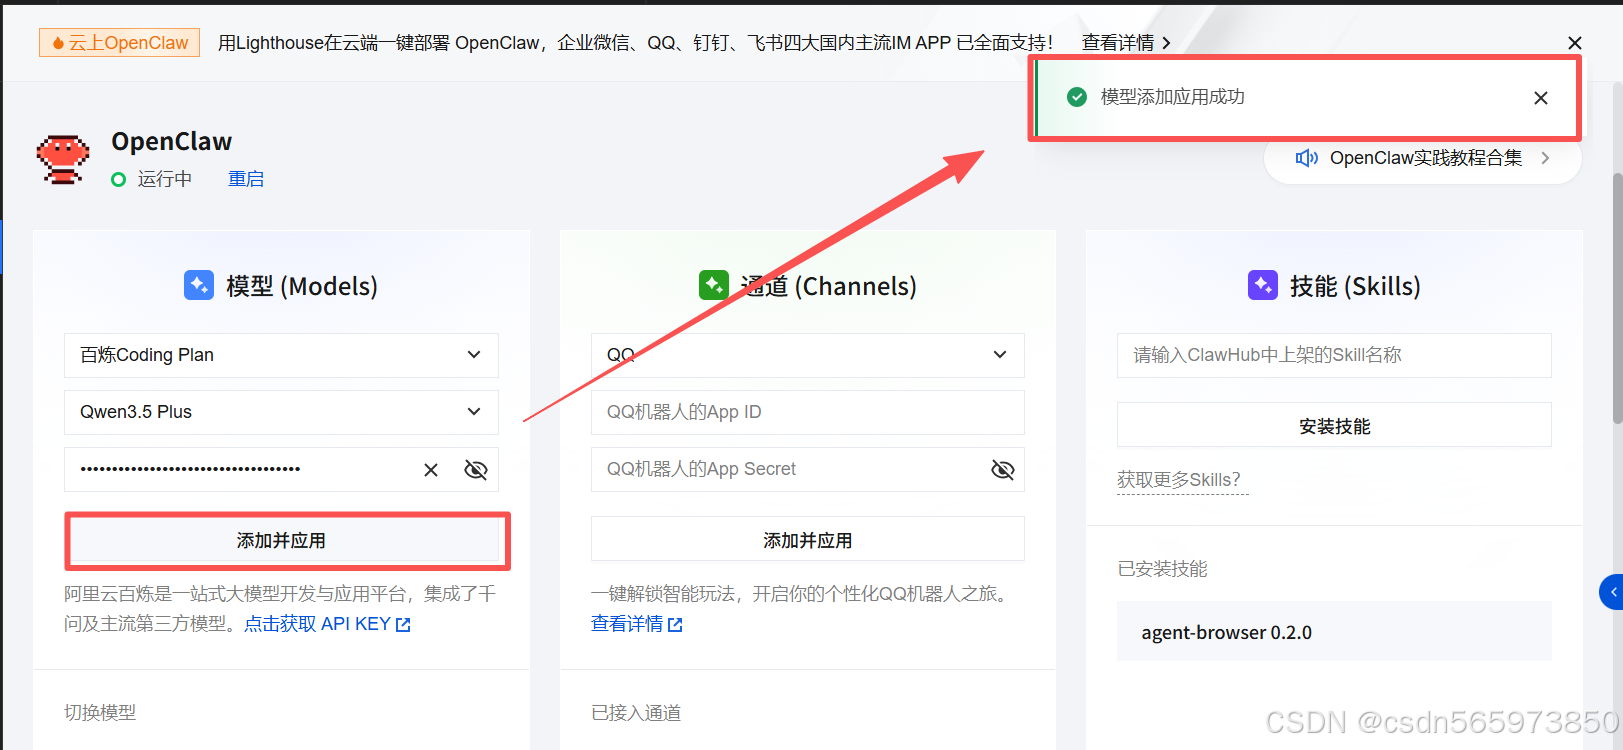Select the agent-browser 0.2.0 installed skill
1623x750 pixels.
[x=1334, y=632]
